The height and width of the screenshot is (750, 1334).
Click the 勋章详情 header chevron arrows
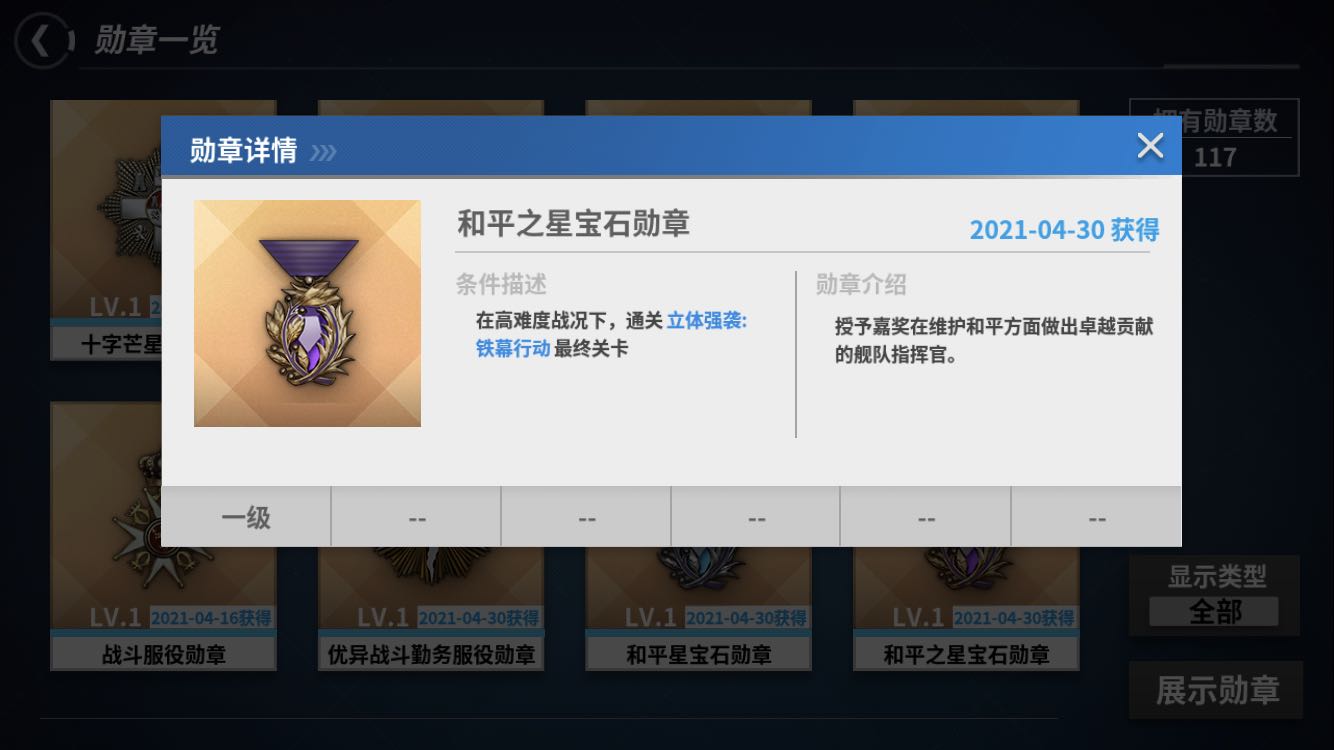(x=323, y=152)
